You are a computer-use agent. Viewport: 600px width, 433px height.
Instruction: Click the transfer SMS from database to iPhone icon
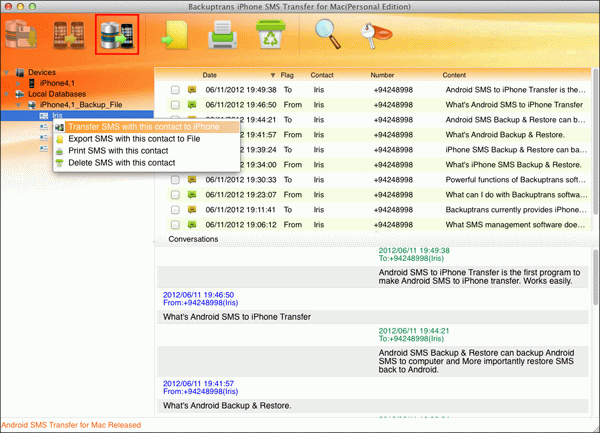pyautogui.click(x=117, y=35)
